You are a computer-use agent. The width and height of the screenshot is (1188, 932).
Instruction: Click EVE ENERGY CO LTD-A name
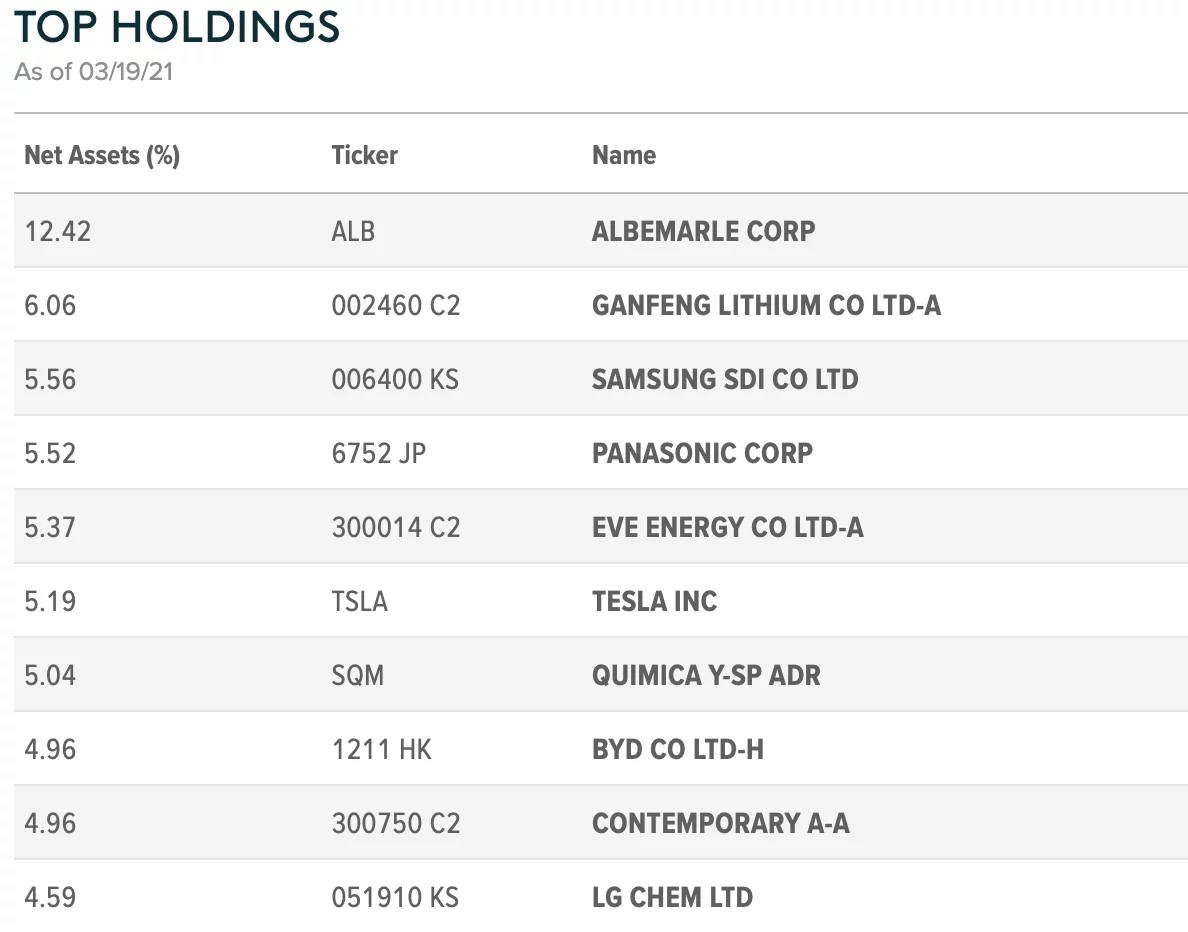[727, 527]
